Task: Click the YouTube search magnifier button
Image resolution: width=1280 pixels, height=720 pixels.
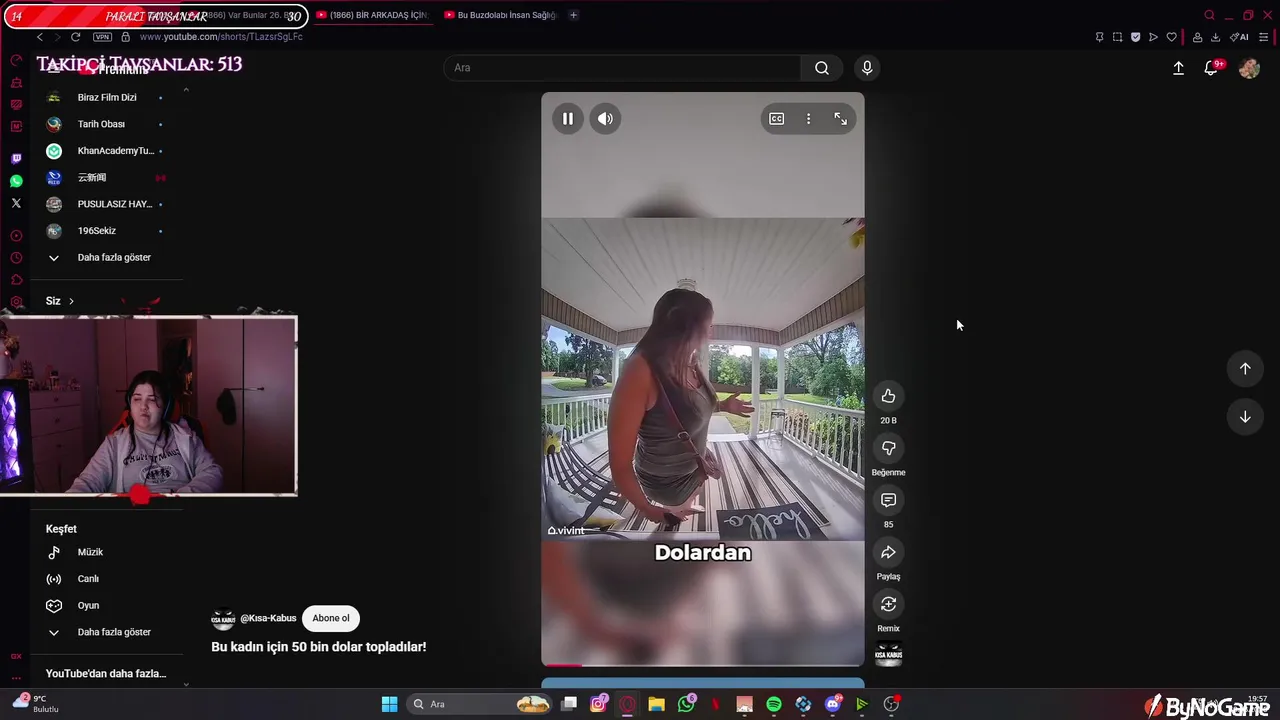Action: click(822, 68)
